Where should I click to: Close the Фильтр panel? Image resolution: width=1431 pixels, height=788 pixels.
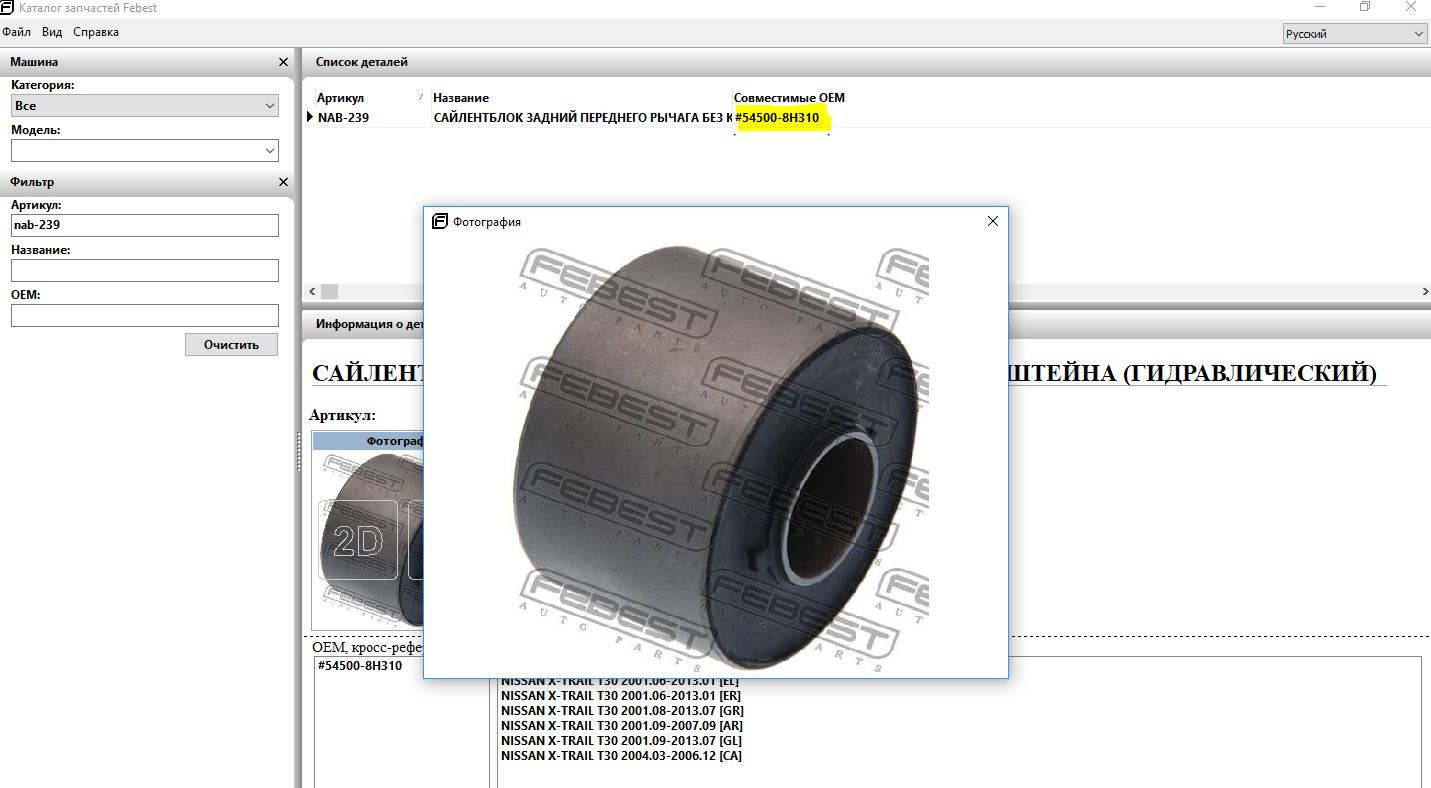pos(283,182)
